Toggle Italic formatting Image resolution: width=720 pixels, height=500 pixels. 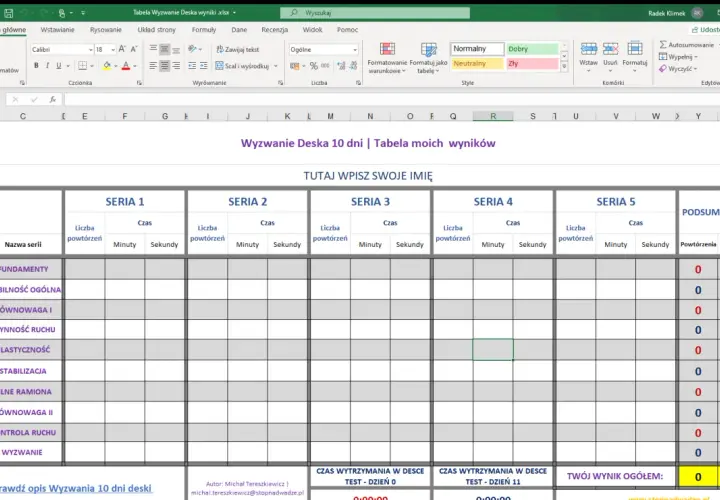click(x=47, y=66)
